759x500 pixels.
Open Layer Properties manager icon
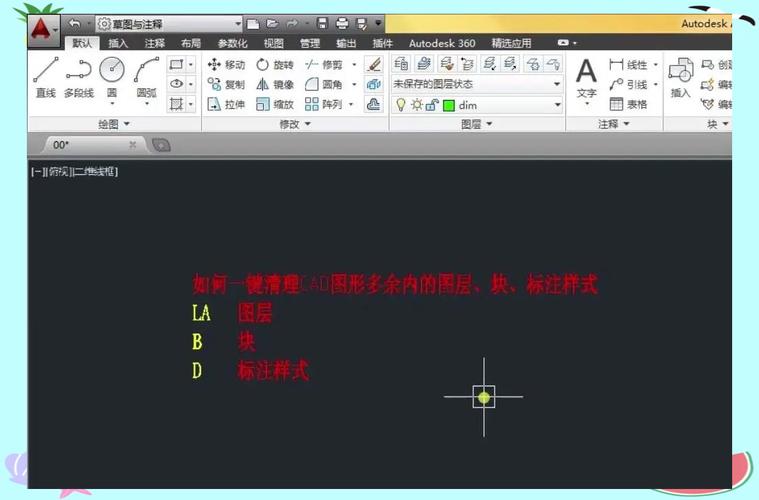tap(401, 63)
